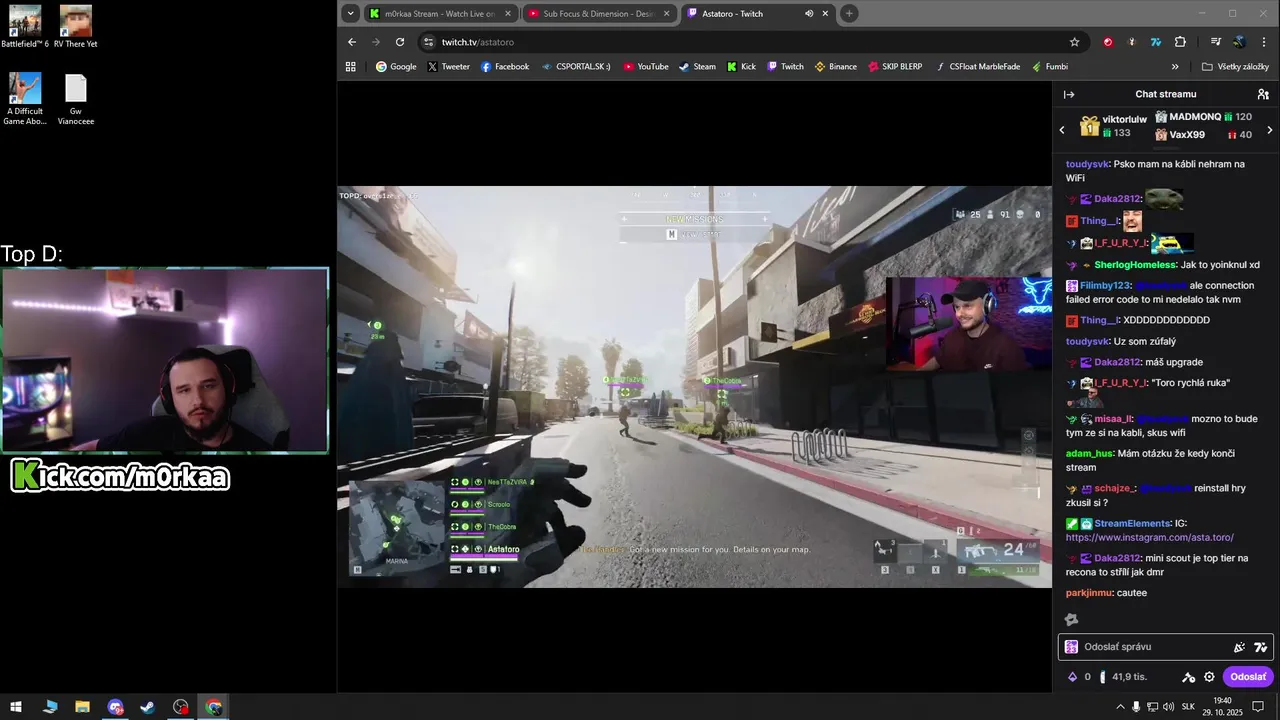Open the chat community users list icon
The image size is (1280, 720).
coord(1263,94)
